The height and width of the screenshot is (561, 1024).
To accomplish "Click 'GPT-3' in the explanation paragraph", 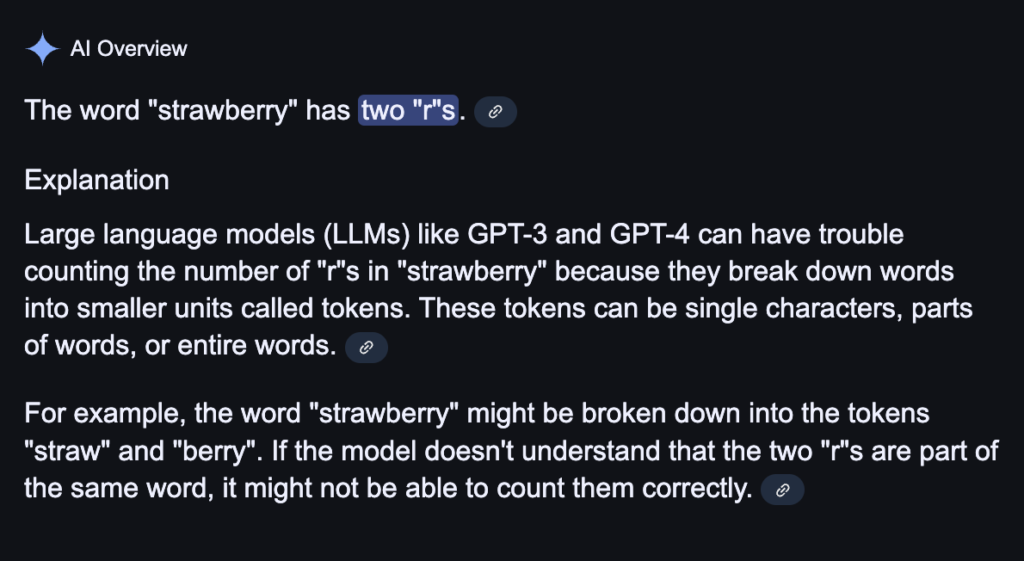I will tap(507, 234).
